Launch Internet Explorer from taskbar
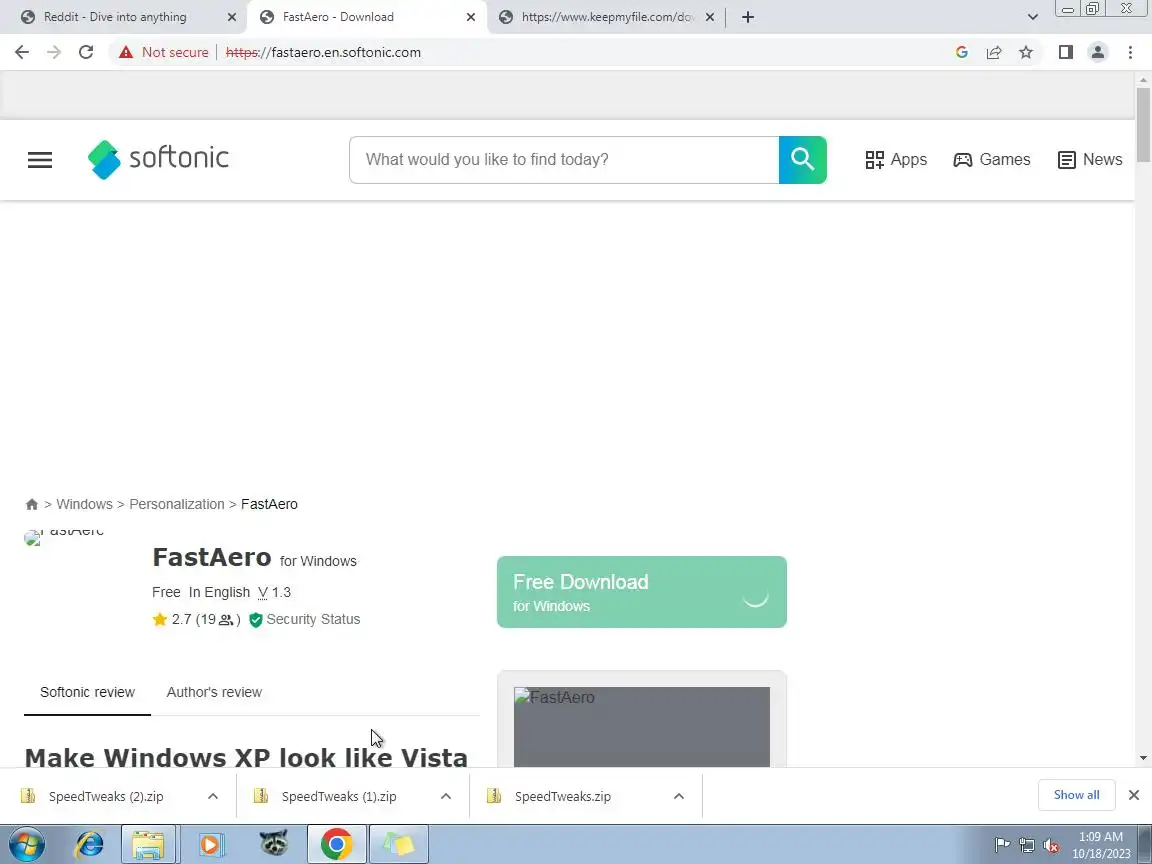1152x864 pixels. [90, 844]
